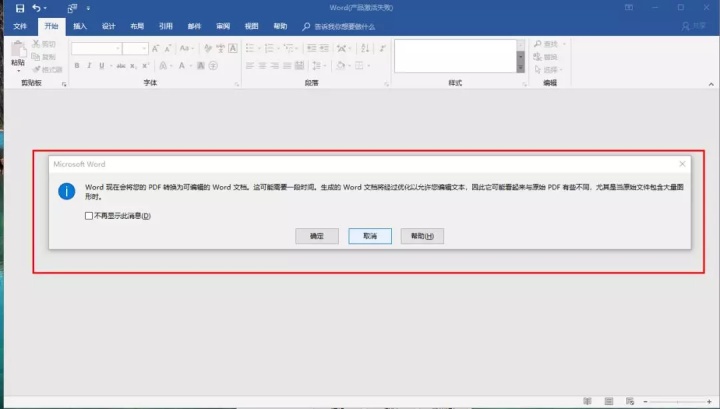
Task: Close the Microsoft Word dialog with X
Action: pyautogui.click(x=682, y=164)
